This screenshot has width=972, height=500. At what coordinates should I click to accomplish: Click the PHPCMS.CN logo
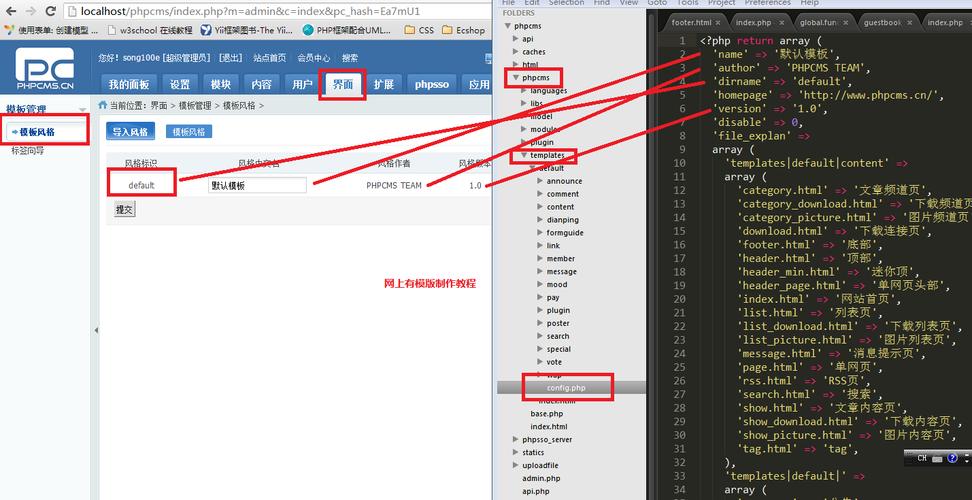[x=45, y=69]
